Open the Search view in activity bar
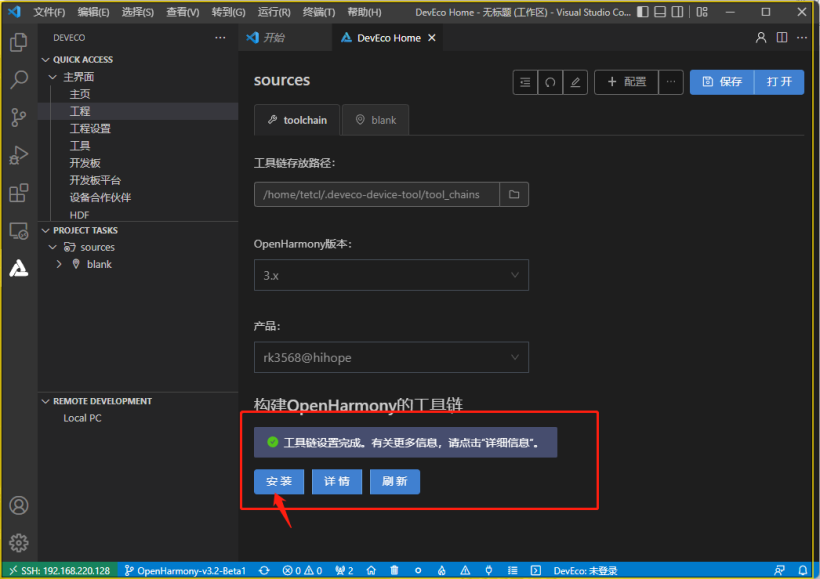The width and height of the screenshot is (820, 579). [18, 80]
